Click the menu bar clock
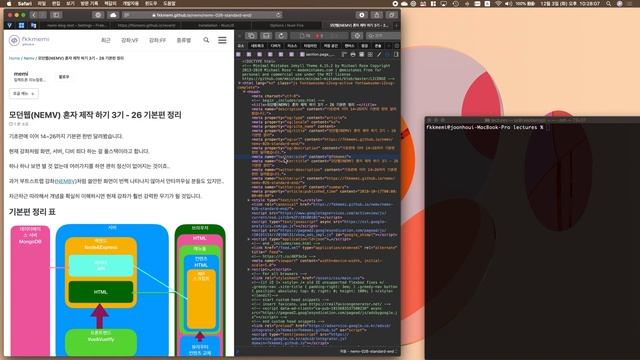This screenshot has width=640, height=360. [x=570, y=3]
